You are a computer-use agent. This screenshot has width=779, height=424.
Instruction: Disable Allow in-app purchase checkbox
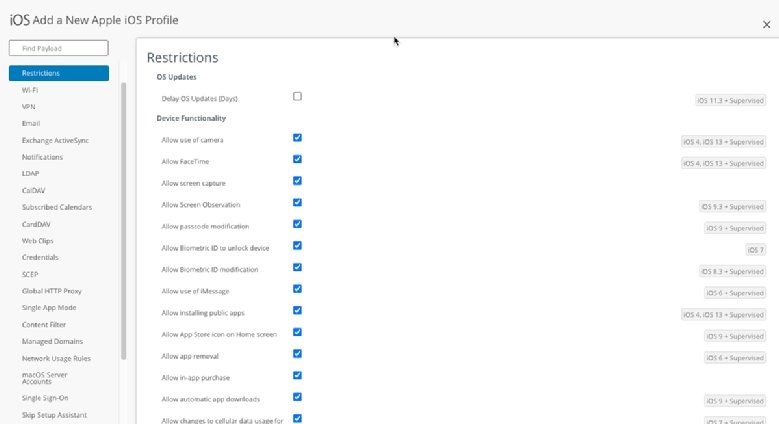[x=297, y=375]
